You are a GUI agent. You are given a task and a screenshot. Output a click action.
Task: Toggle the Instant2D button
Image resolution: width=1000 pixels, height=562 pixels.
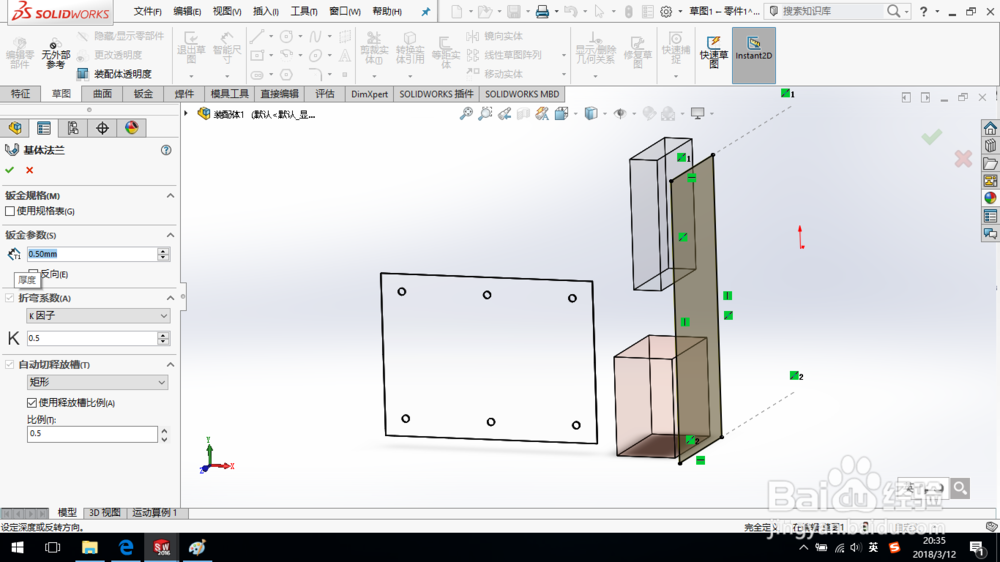click(x=754, y=55)
